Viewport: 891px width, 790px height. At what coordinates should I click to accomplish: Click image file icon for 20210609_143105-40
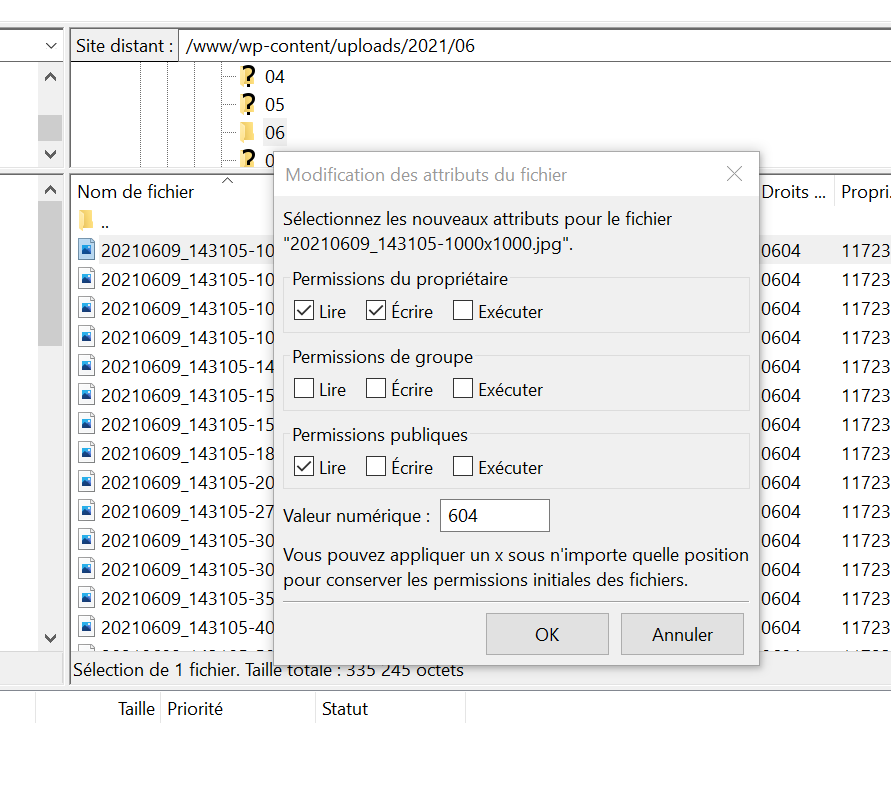pyautogui.click(x=87, y=627)
